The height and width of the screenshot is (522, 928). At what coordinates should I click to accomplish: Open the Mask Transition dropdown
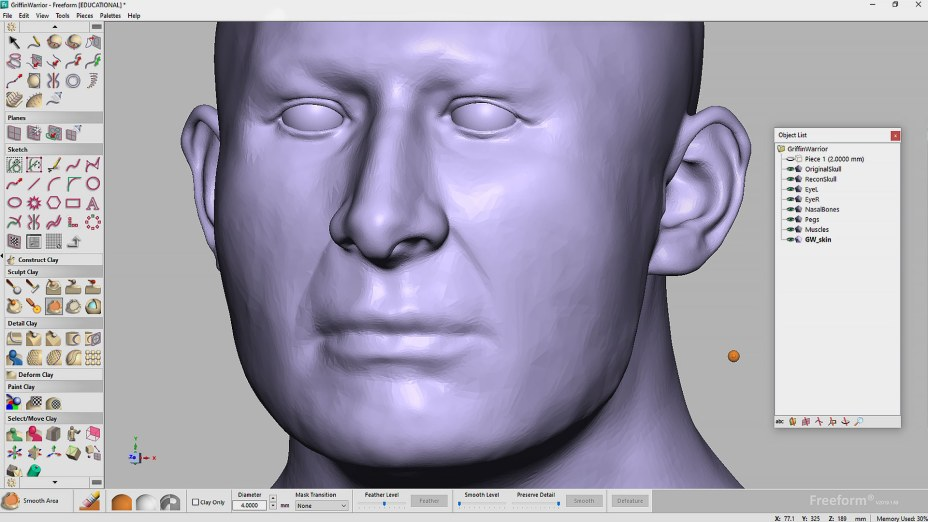click(x=321, y=506)
